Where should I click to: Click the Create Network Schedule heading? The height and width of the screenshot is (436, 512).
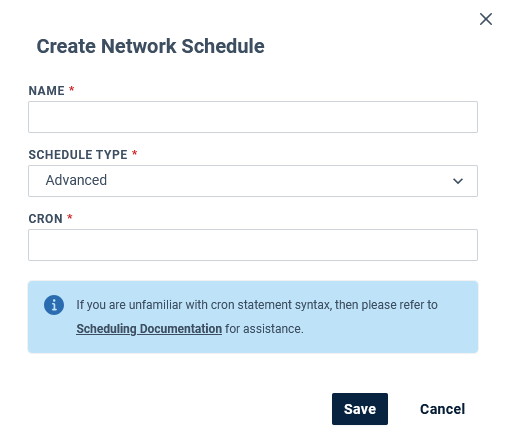click(150, 46)
